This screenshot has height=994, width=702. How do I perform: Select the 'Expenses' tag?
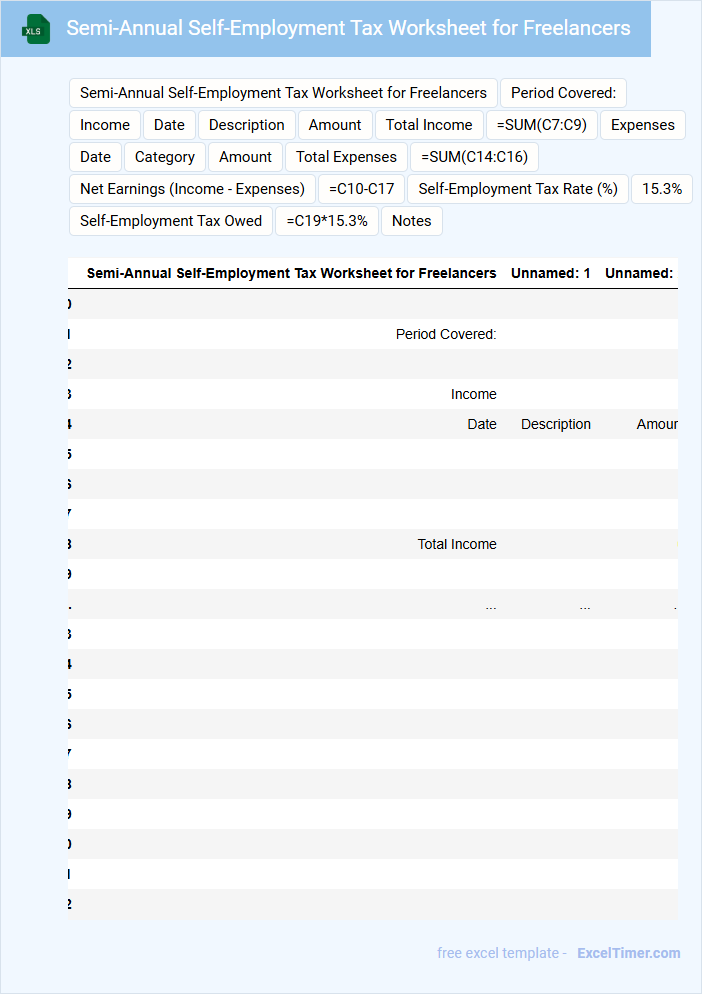pyautogui.click(x=642, y=125)
